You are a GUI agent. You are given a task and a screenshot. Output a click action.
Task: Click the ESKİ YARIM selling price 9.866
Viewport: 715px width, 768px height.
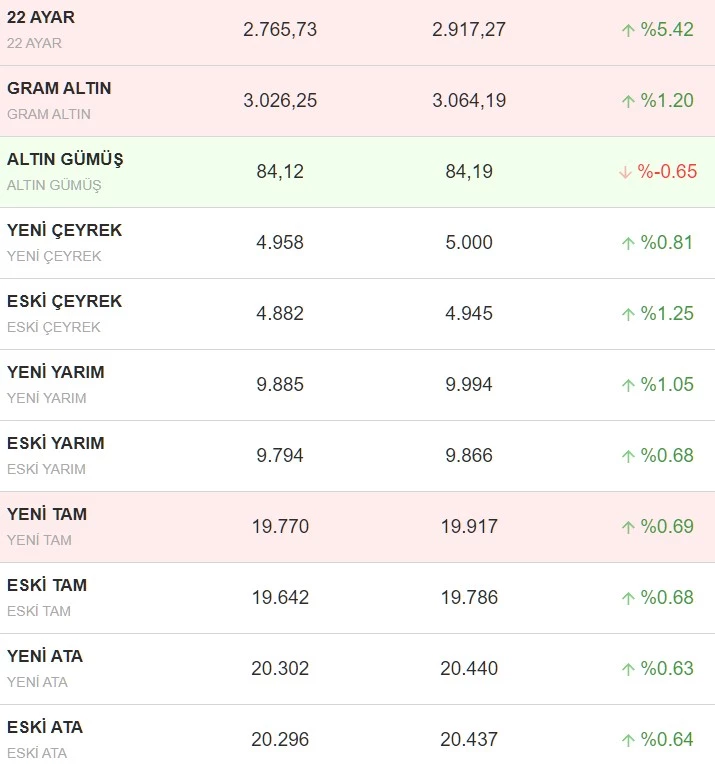point(469,456)
